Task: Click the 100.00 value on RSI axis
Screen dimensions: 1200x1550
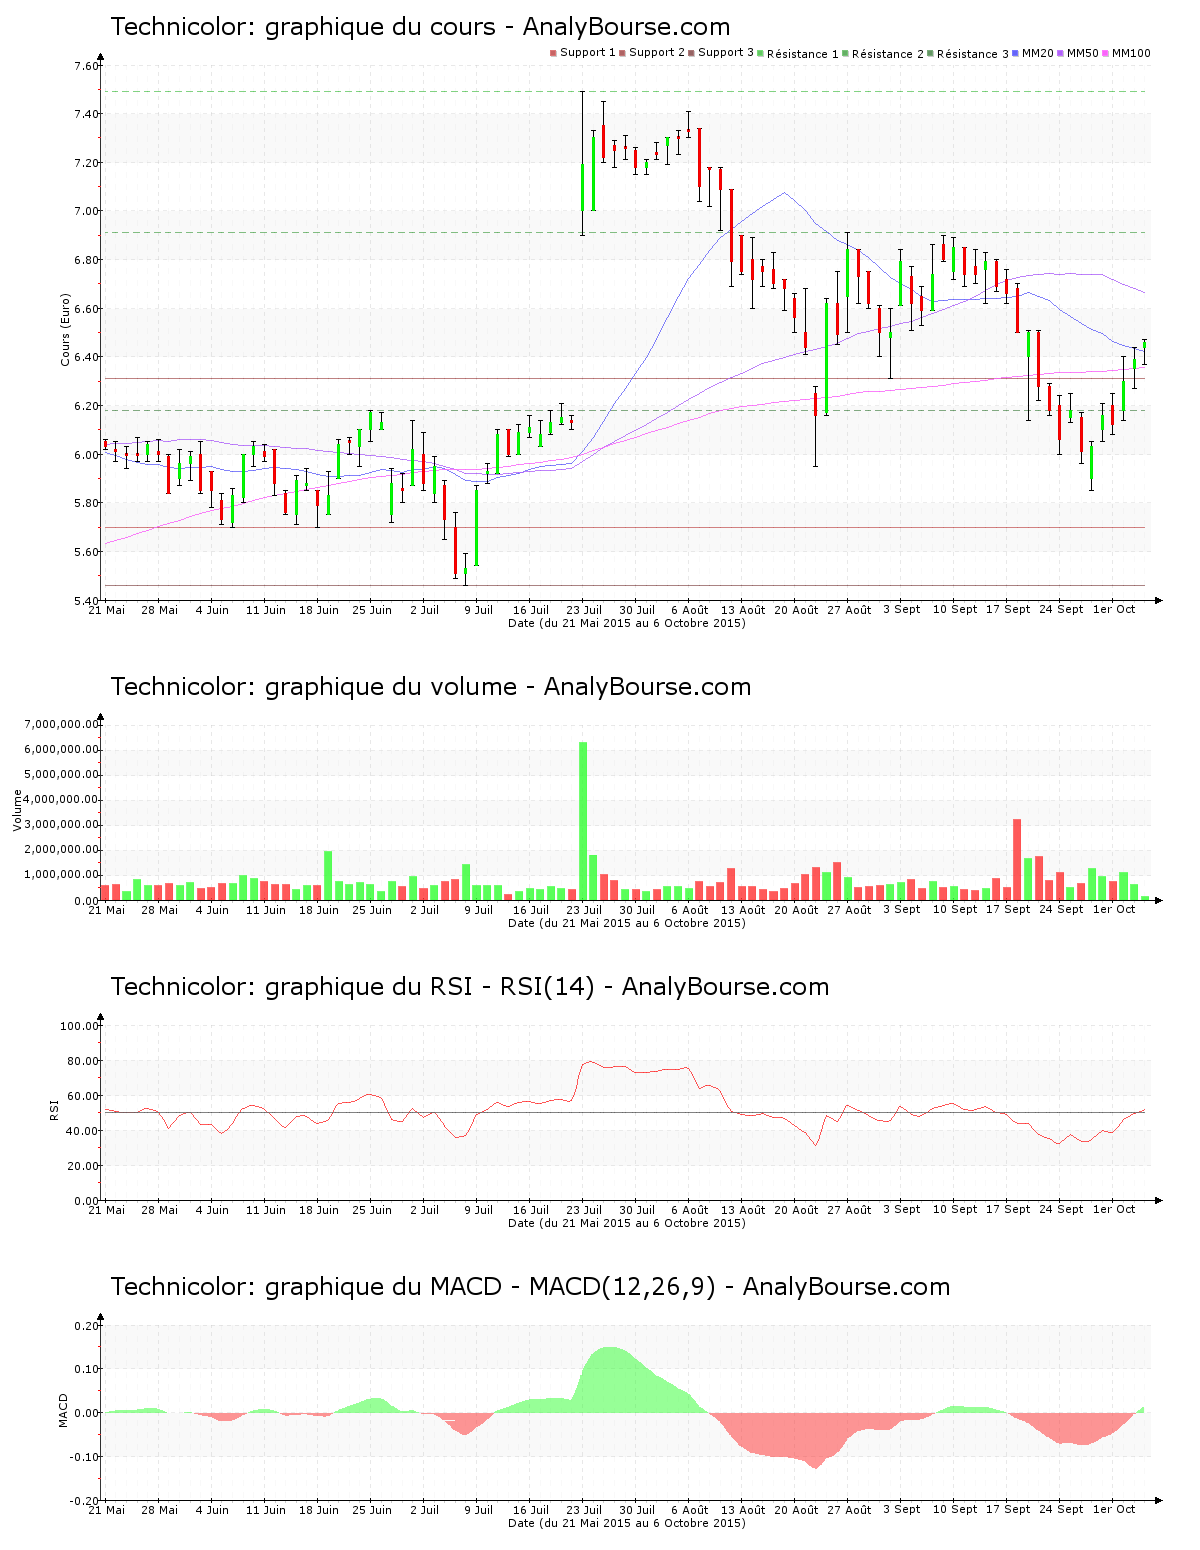Action: point(80,1026)
